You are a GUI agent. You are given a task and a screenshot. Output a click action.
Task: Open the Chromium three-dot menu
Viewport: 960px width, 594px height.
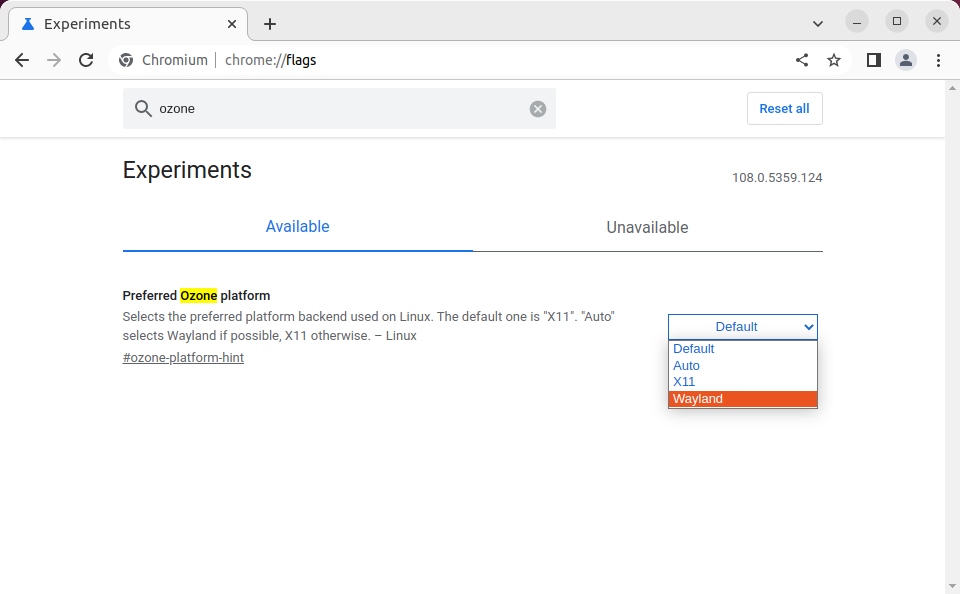[x=938, y=60]
